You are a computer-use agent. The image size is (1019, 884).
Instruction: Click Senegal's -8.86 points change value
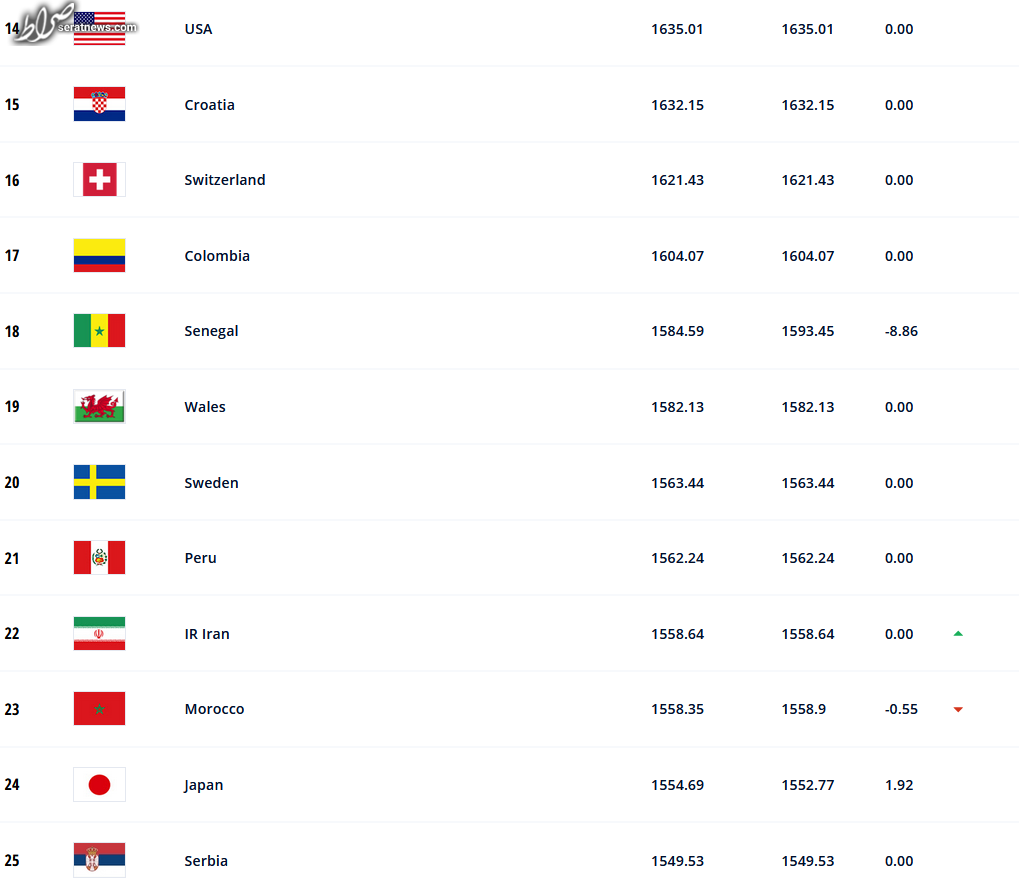pos(901,331)
